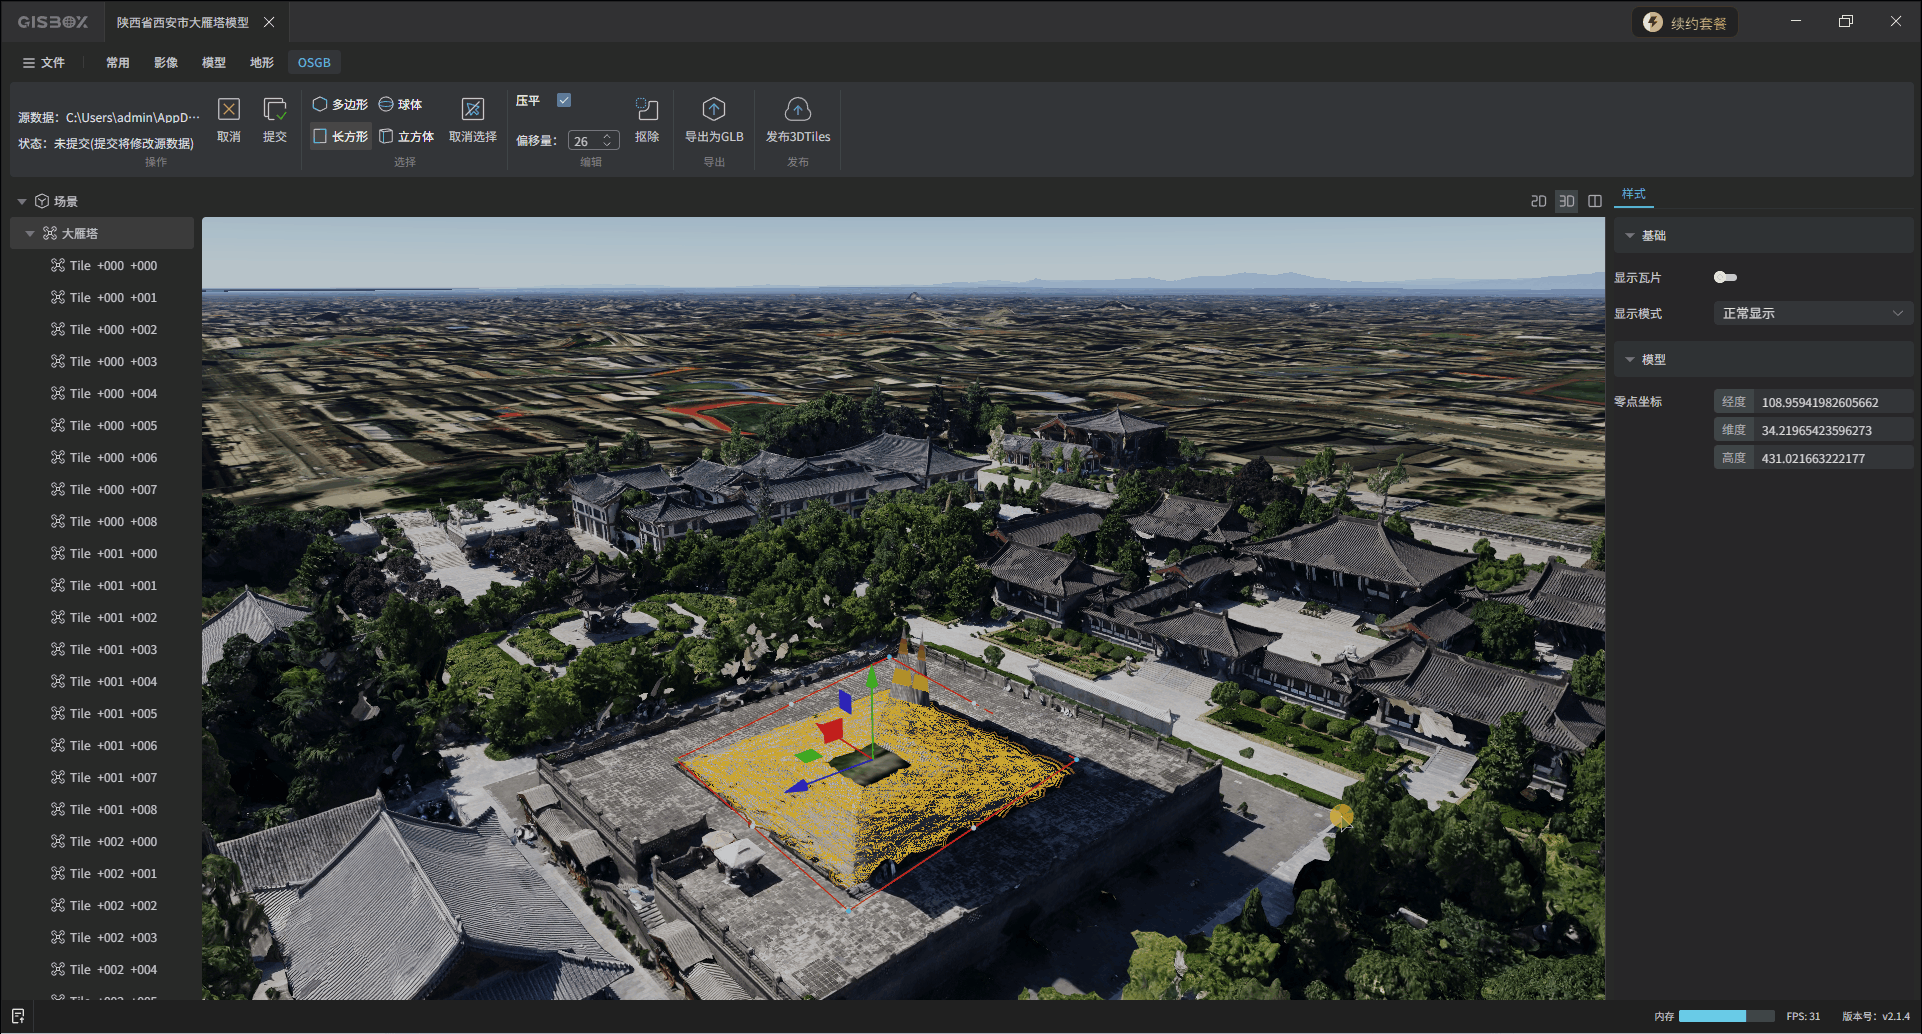
Task: Open the File (文件) menu
Action: coord(44,62)
